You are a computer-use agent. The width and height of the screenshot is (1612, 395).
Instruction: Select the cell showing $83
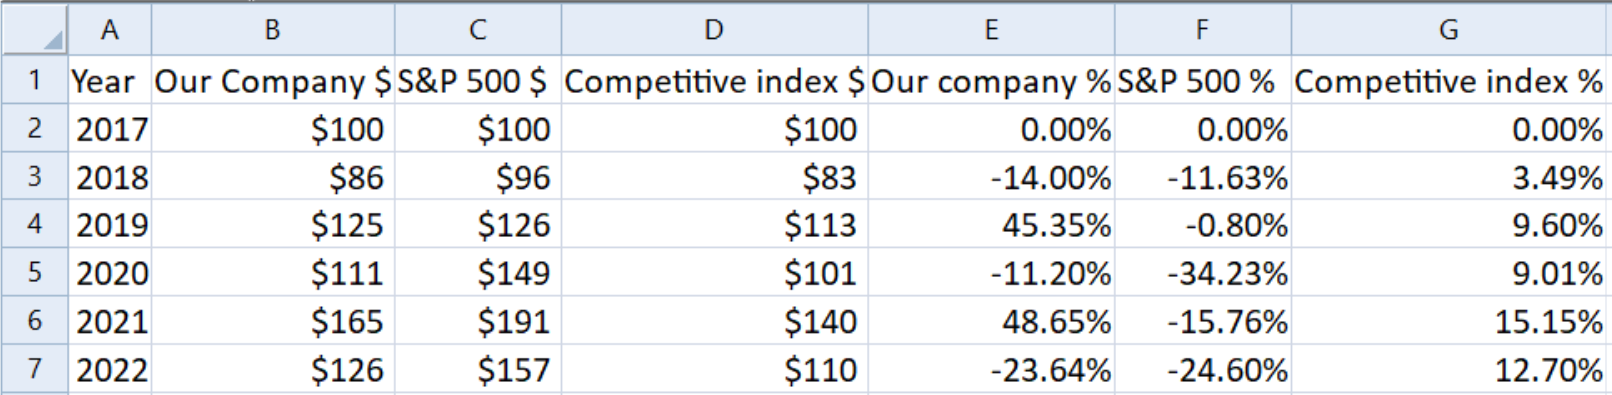tap(714, 176)
